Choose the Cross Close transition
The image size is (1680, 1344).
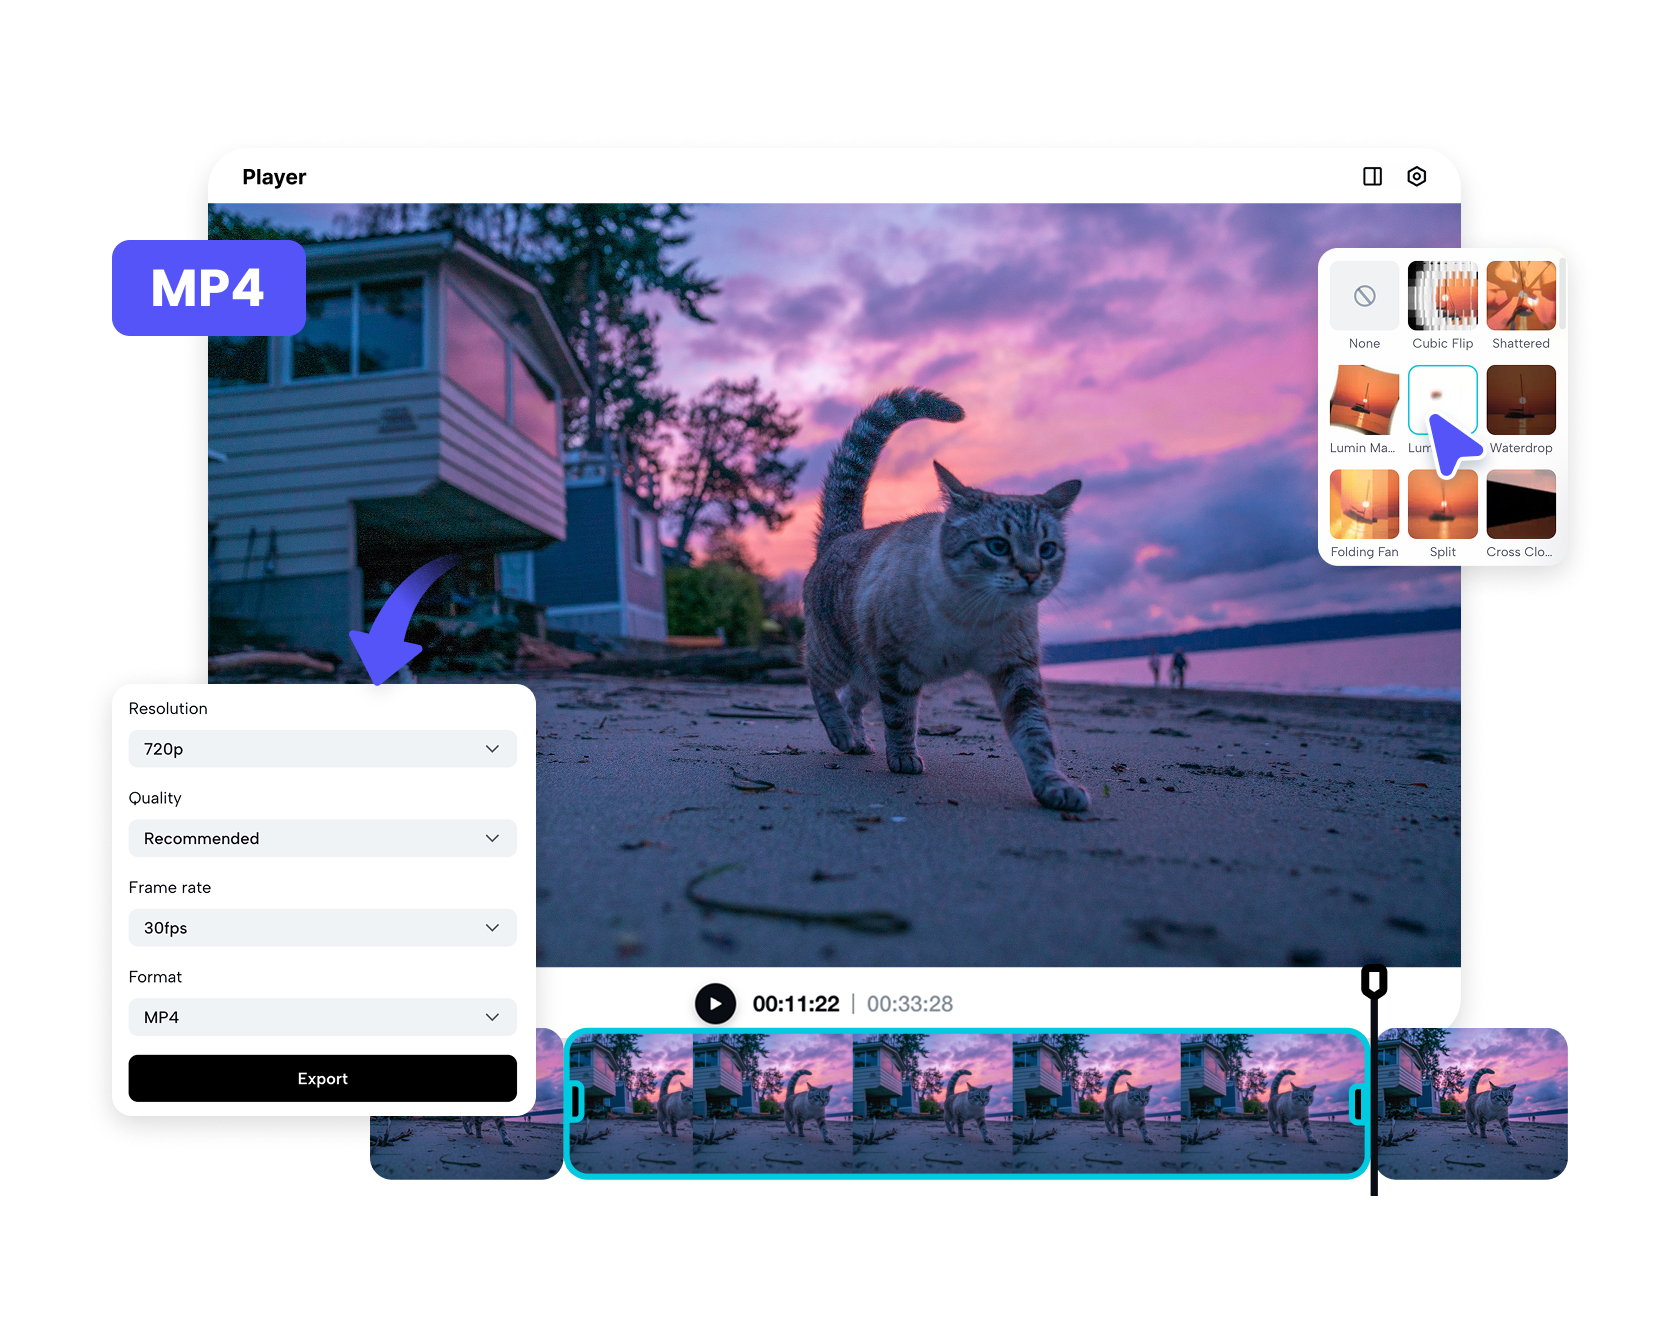[x=1521, y=505]
